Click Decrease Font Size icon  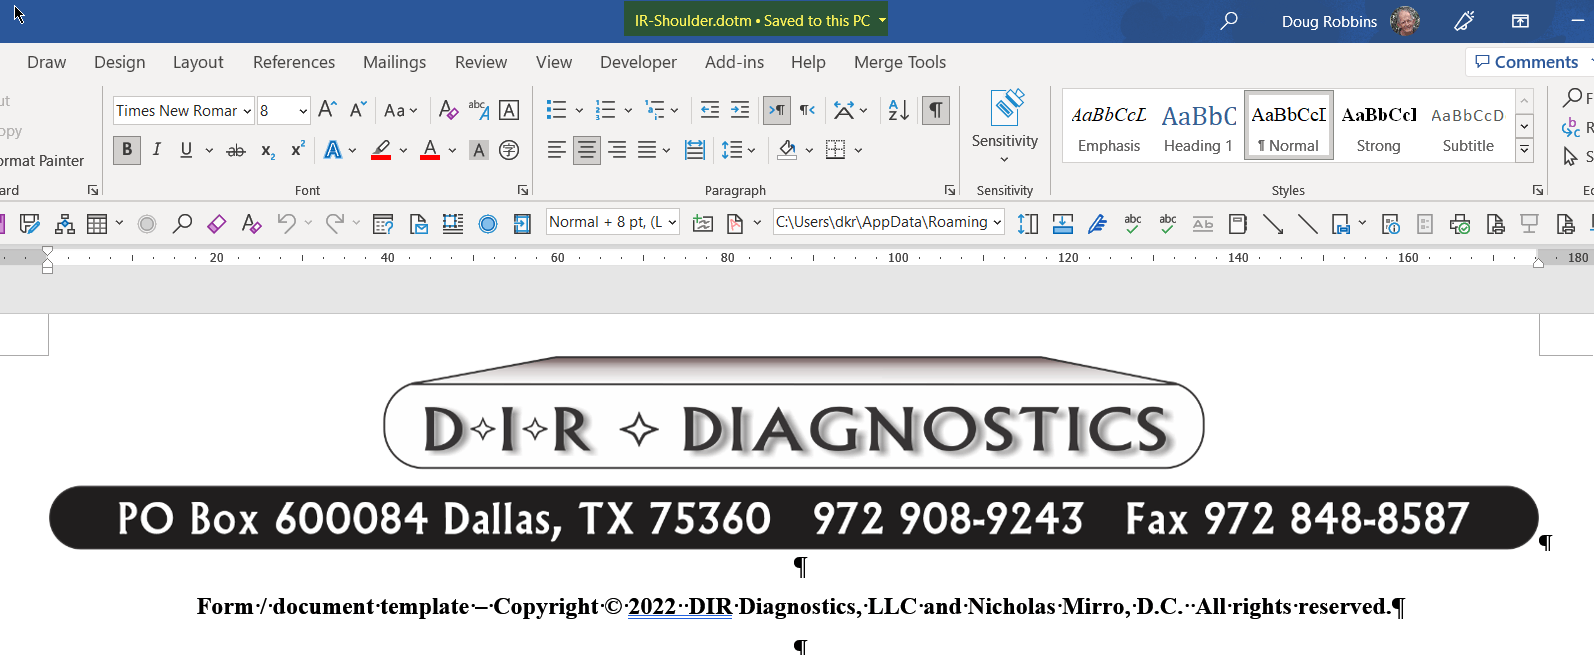[x=358, y=110]
